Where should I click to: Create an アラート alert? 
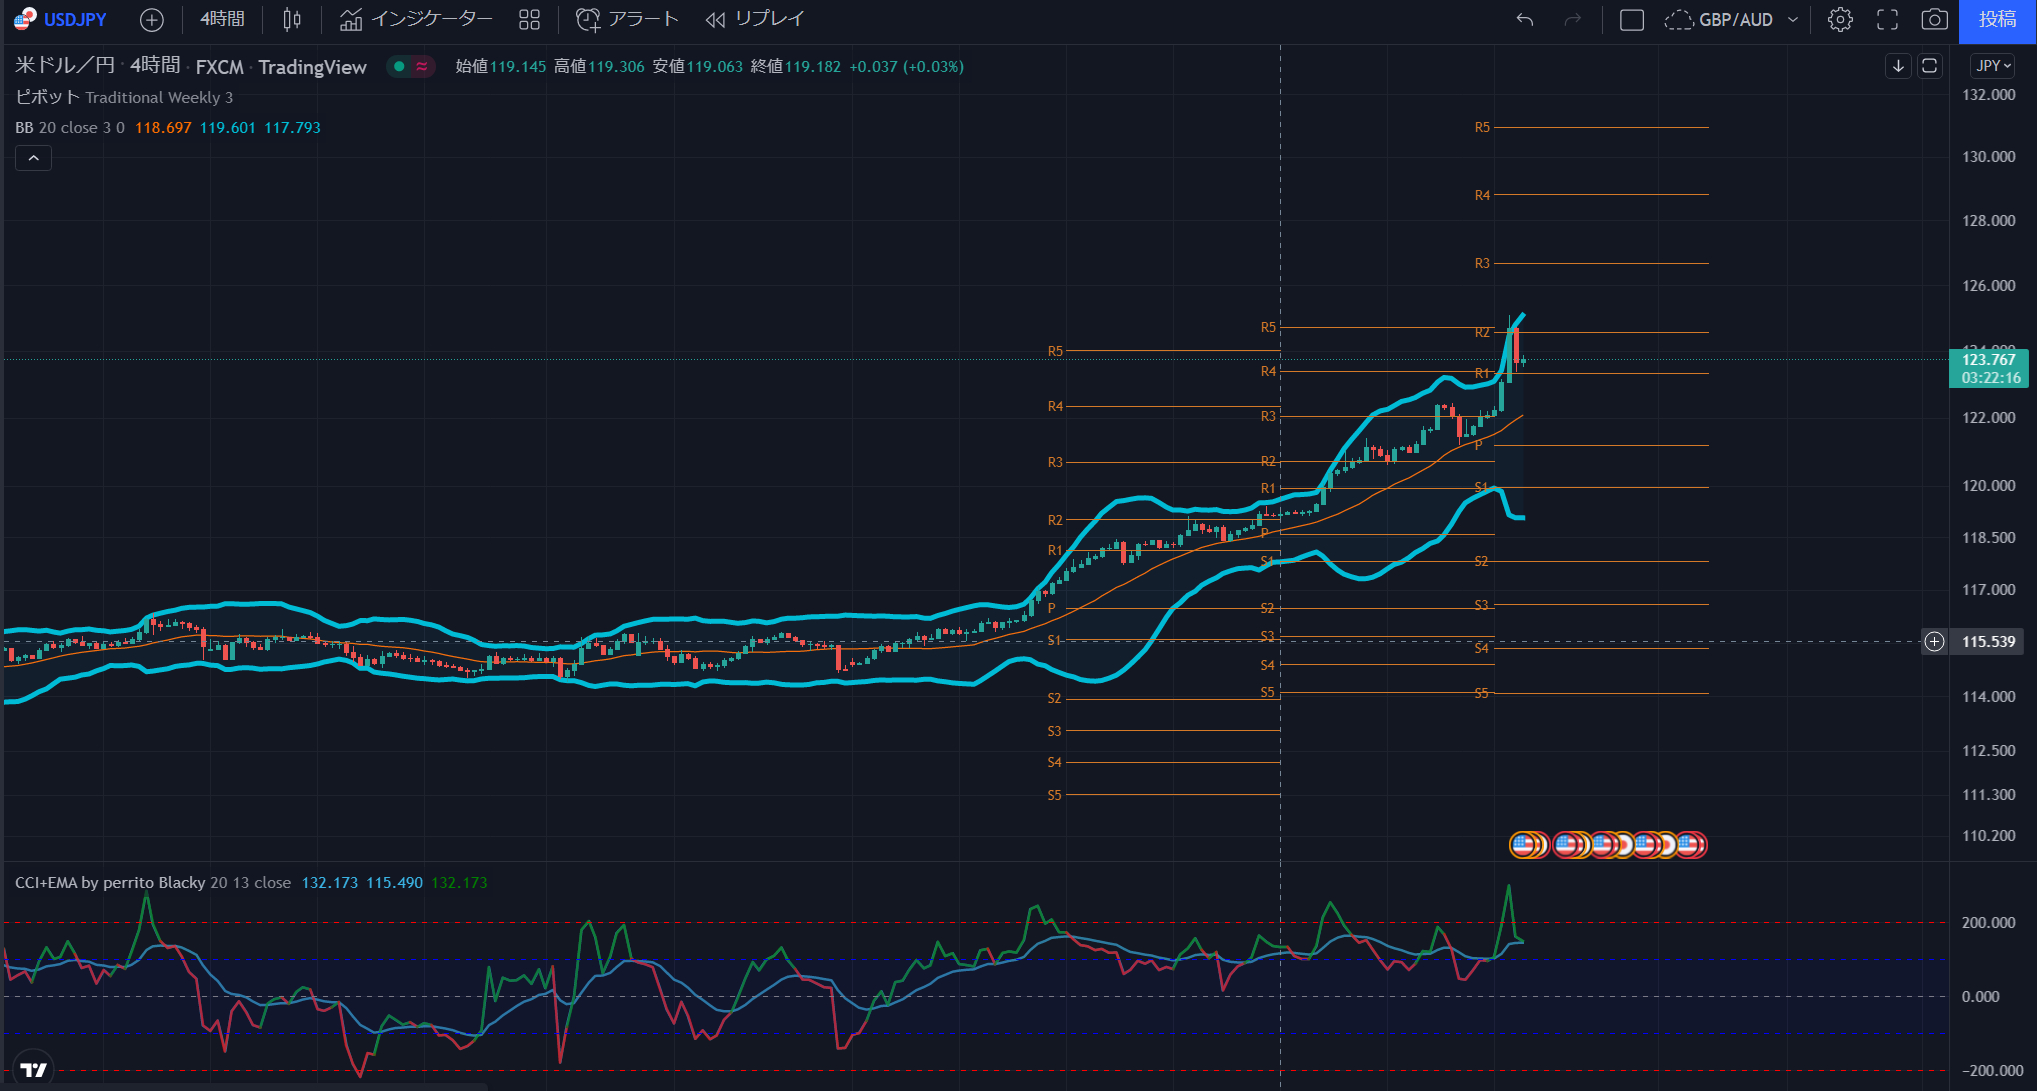click(628, 19)
